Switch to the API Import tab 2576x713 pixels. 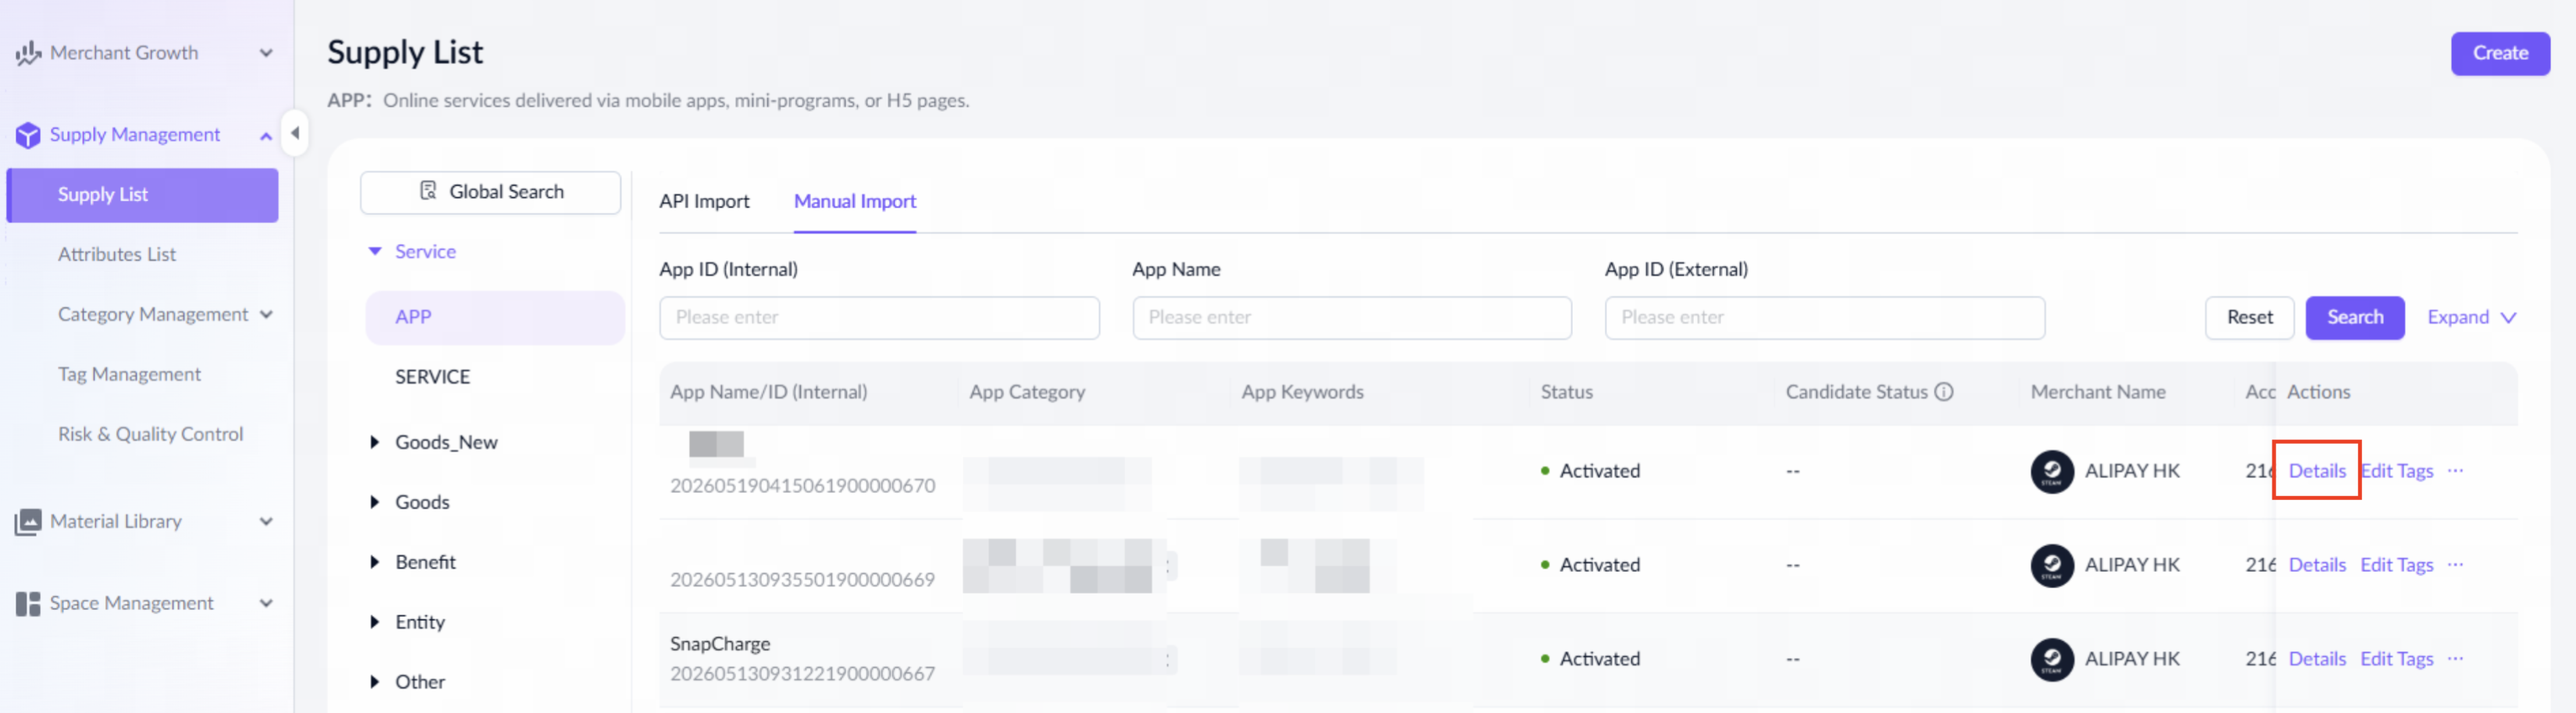tap(704, 202)
